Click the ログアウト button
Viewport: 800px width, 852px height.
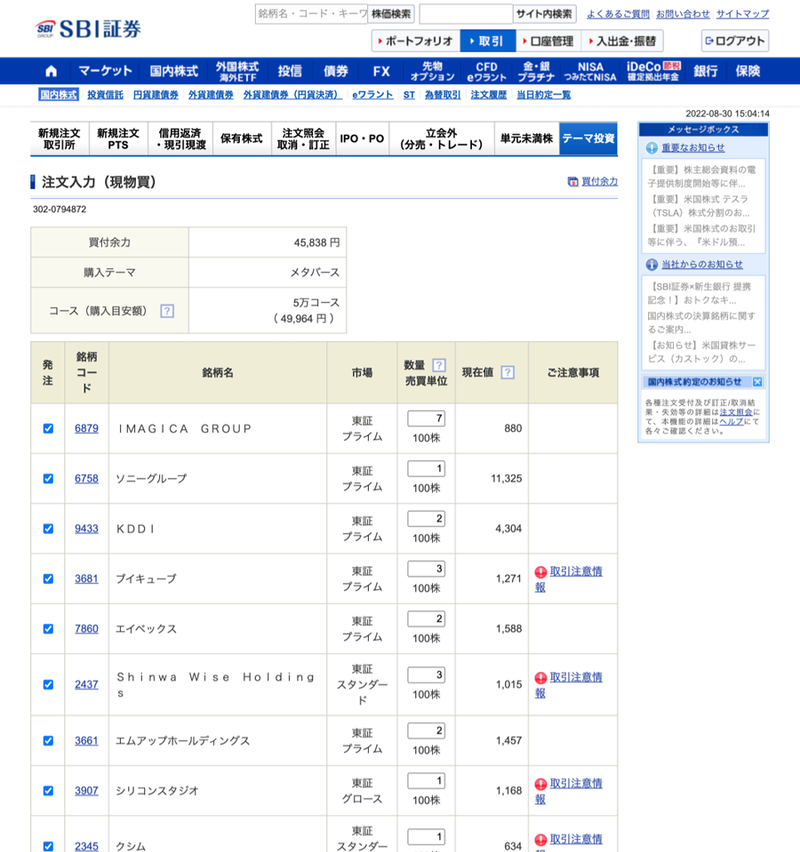[735, 41]
